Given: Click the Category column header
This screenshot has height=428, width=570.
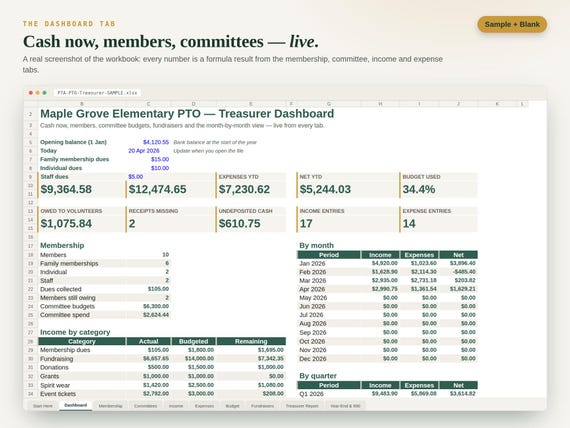Looking at the screenshot, I should (82, 341).
